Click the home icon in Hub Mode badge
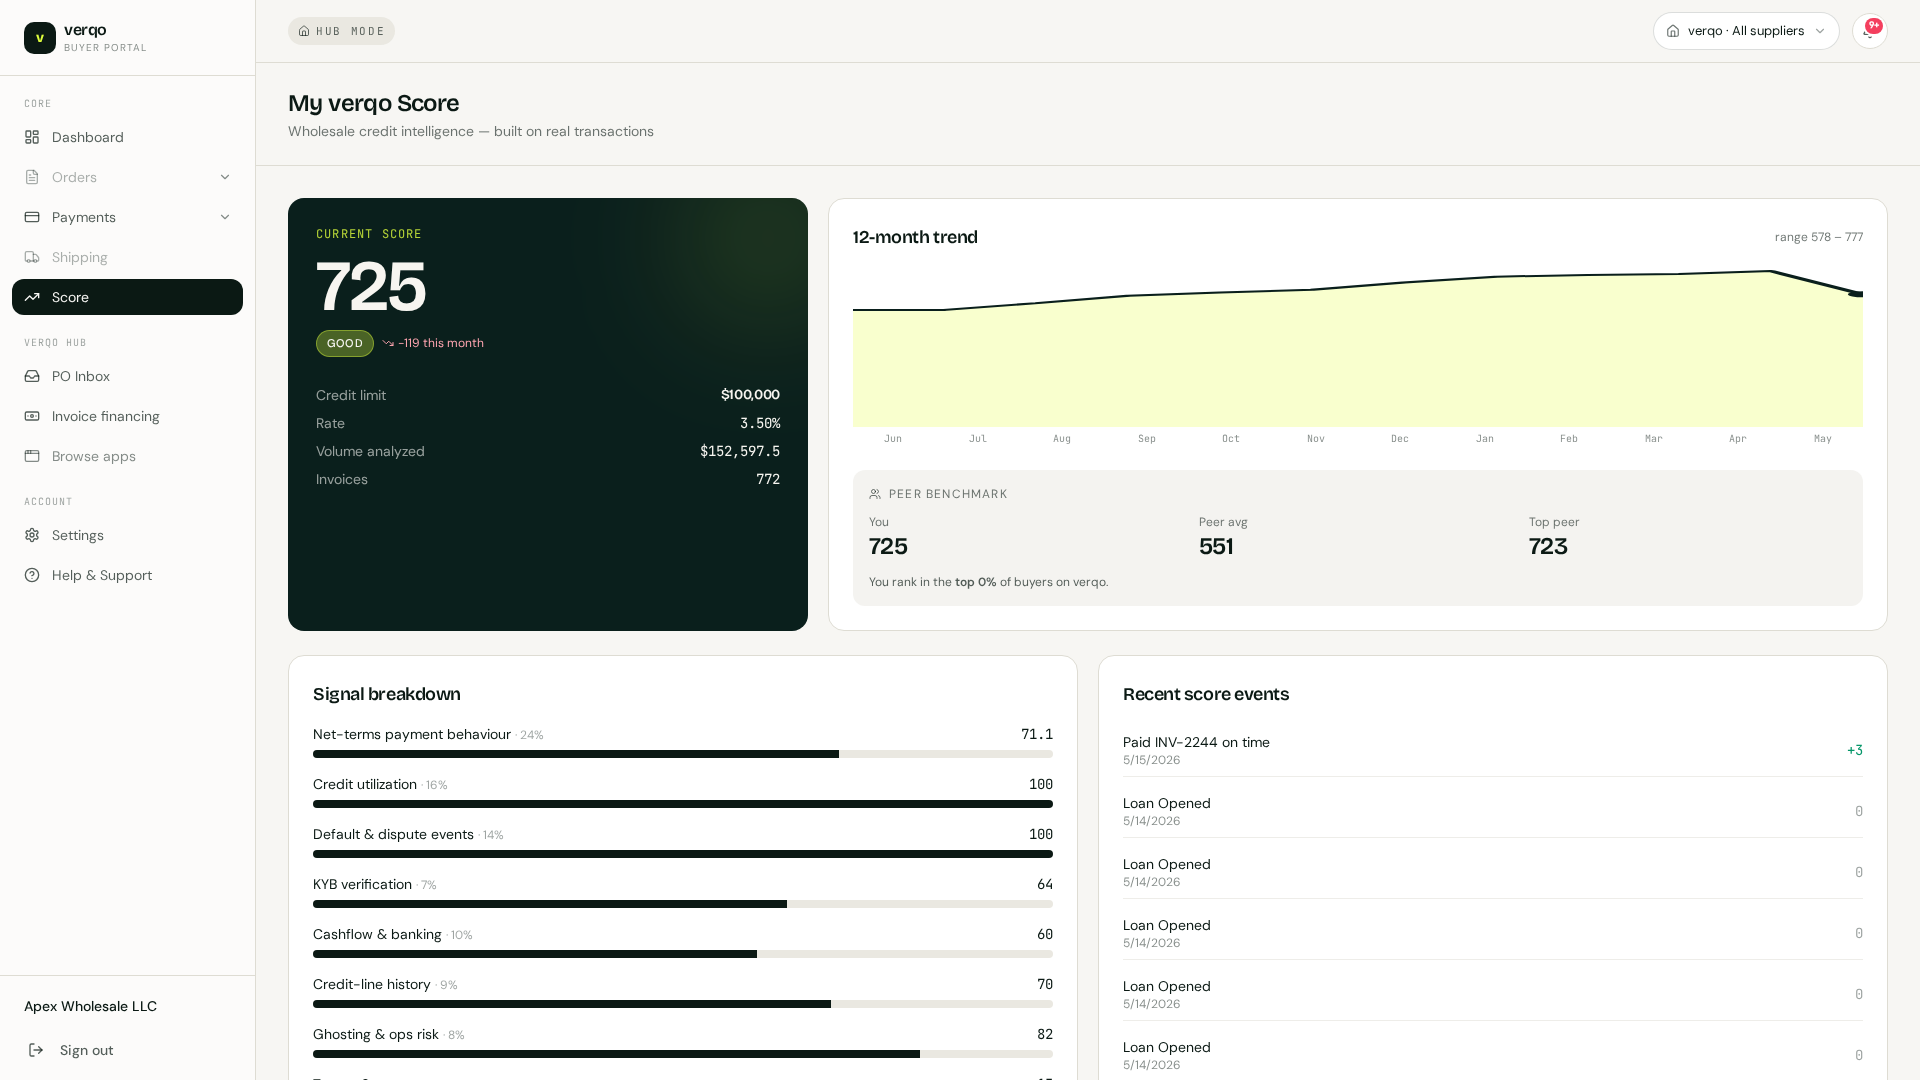Screen dimensions: 1920x1080 click(304, 31)
